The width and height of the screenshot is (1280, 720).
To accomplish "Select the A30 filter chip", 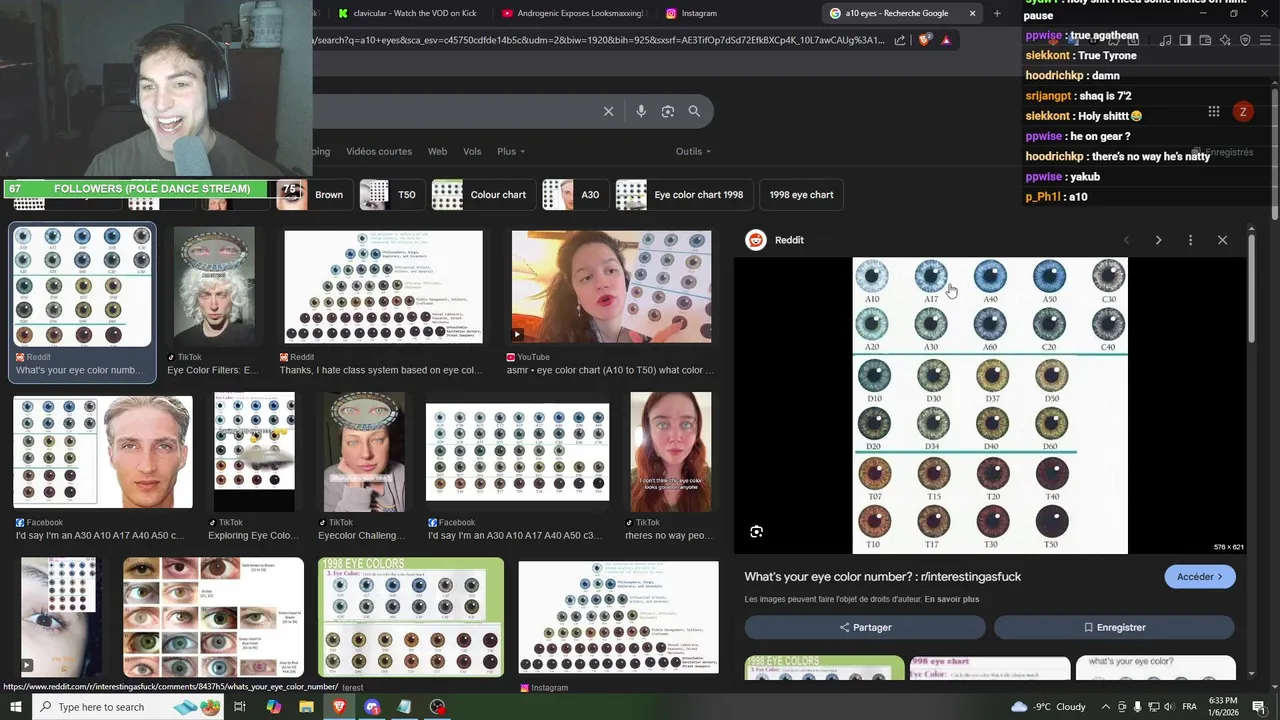I will 575,194.
